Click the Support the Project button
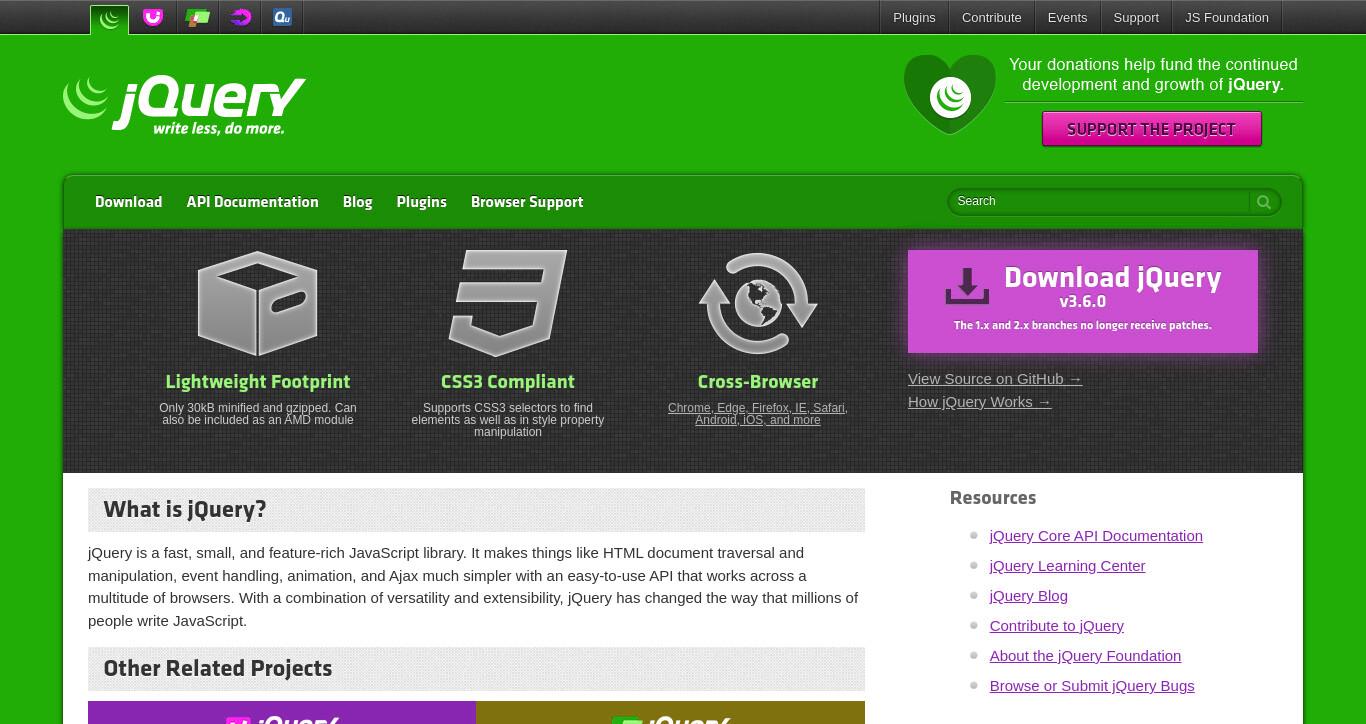 [x=1151, y=129]
